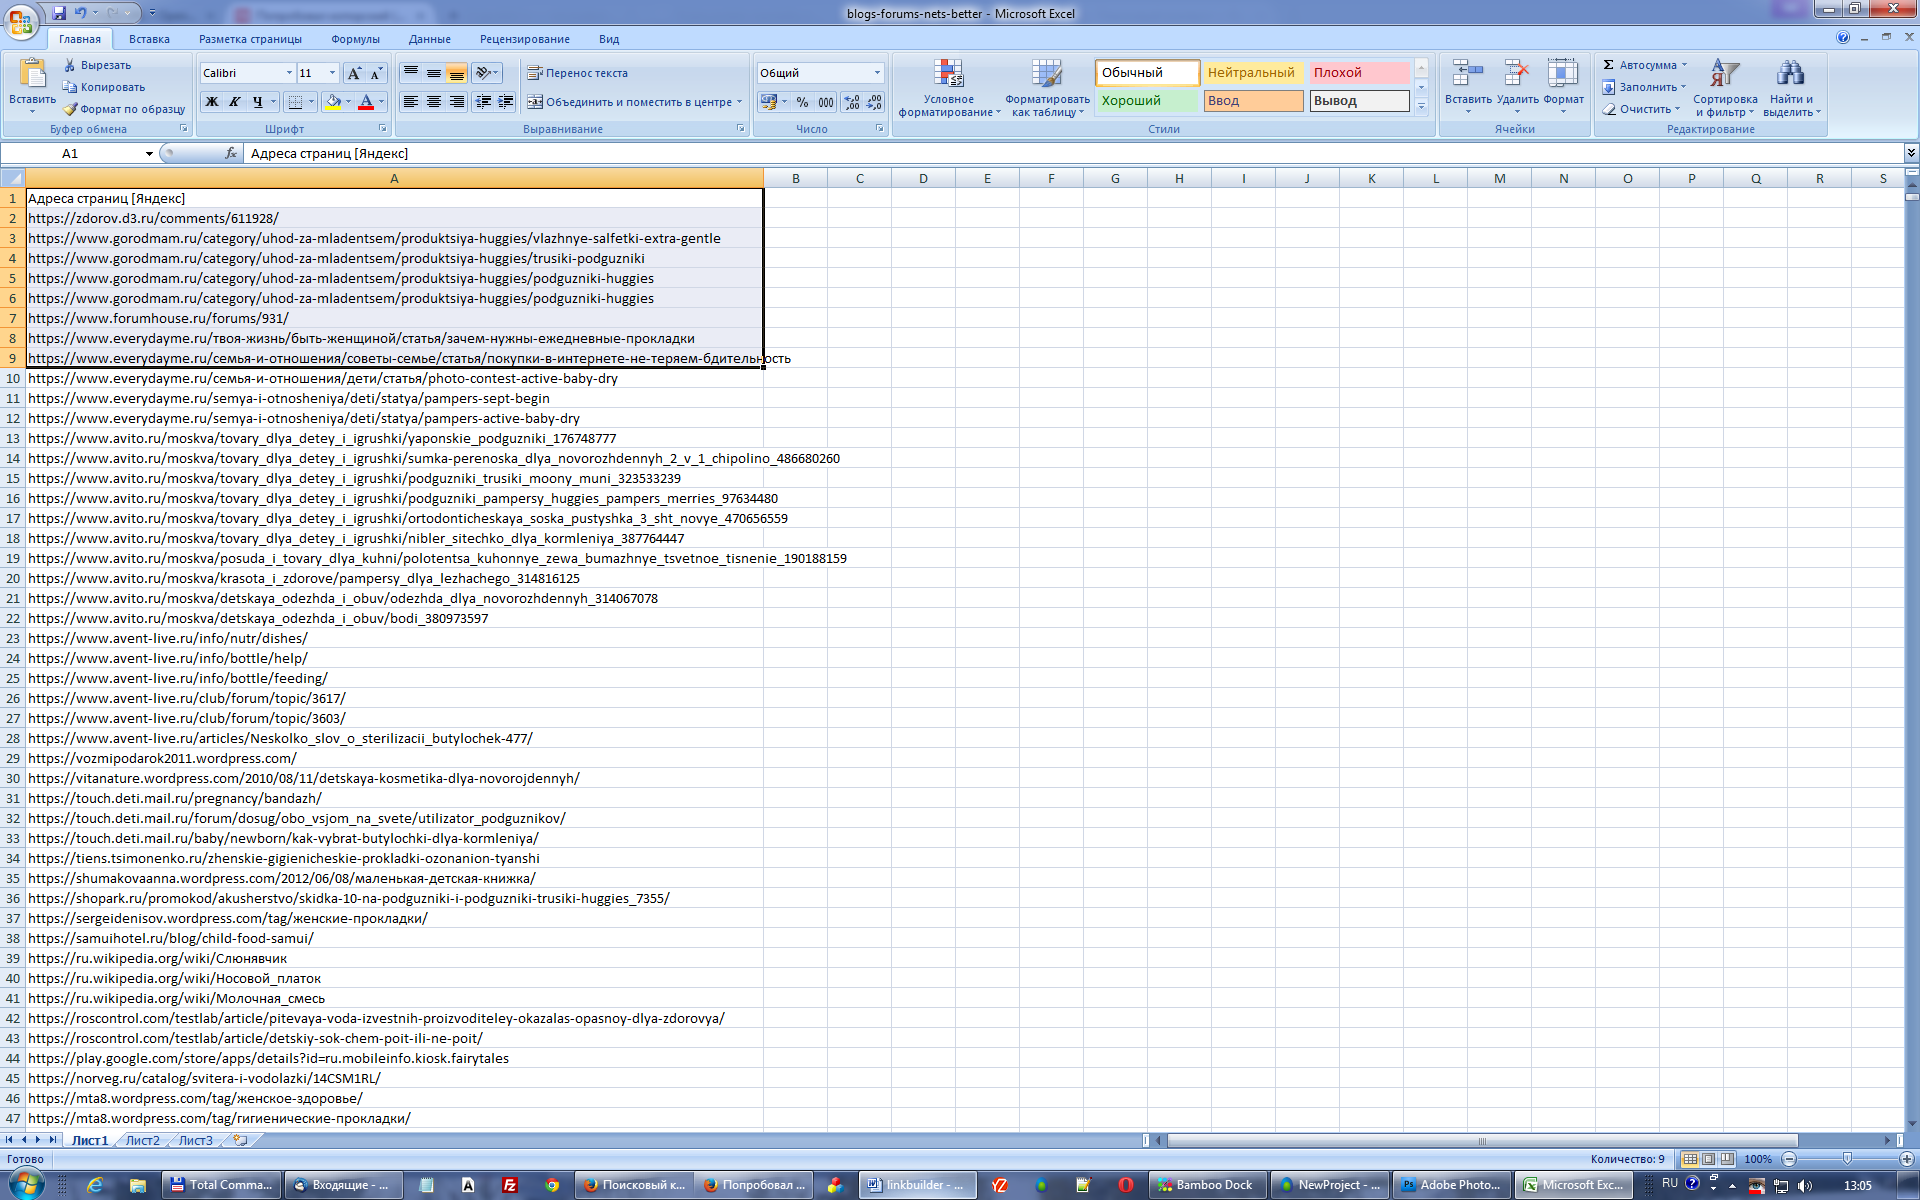This screenshot has height=1200, width=1920.
Task: Switch to Данные ribbon tab
Action: 429,39
